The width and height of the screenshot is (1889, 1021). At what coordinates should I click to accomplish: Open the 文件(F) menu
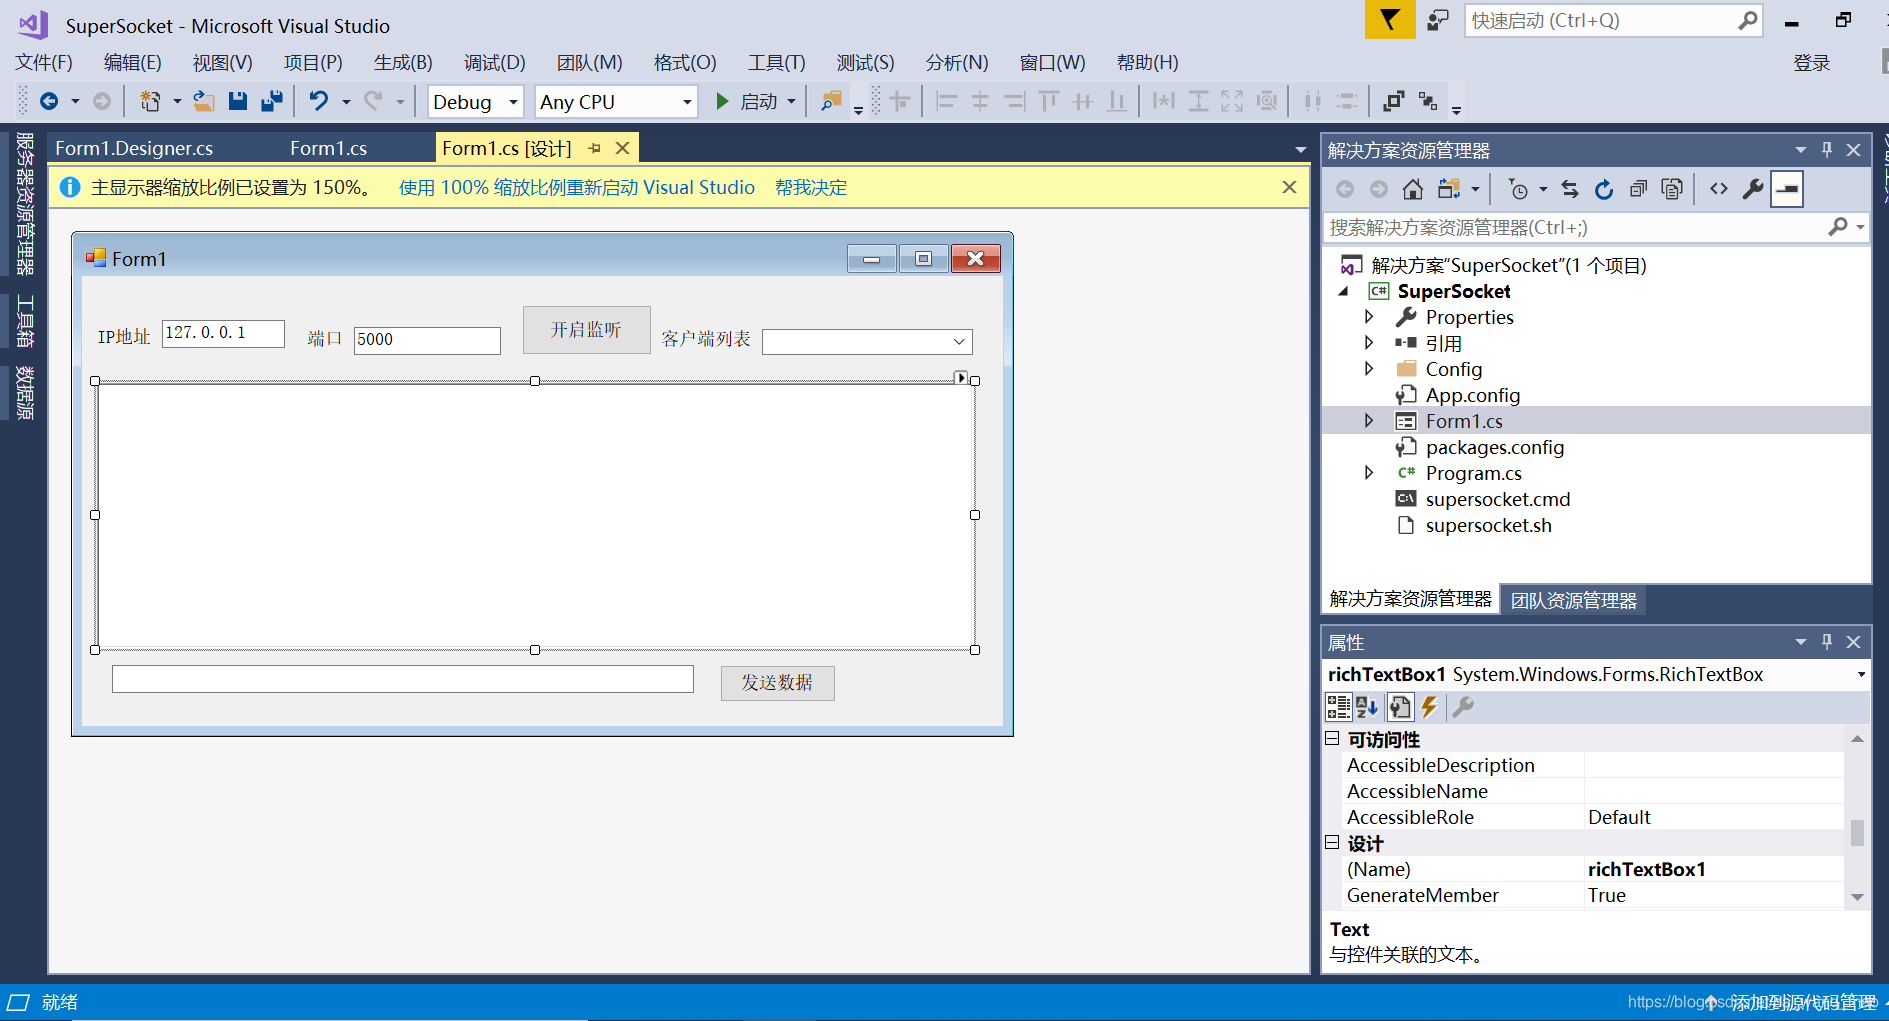[x=44, y=62]
